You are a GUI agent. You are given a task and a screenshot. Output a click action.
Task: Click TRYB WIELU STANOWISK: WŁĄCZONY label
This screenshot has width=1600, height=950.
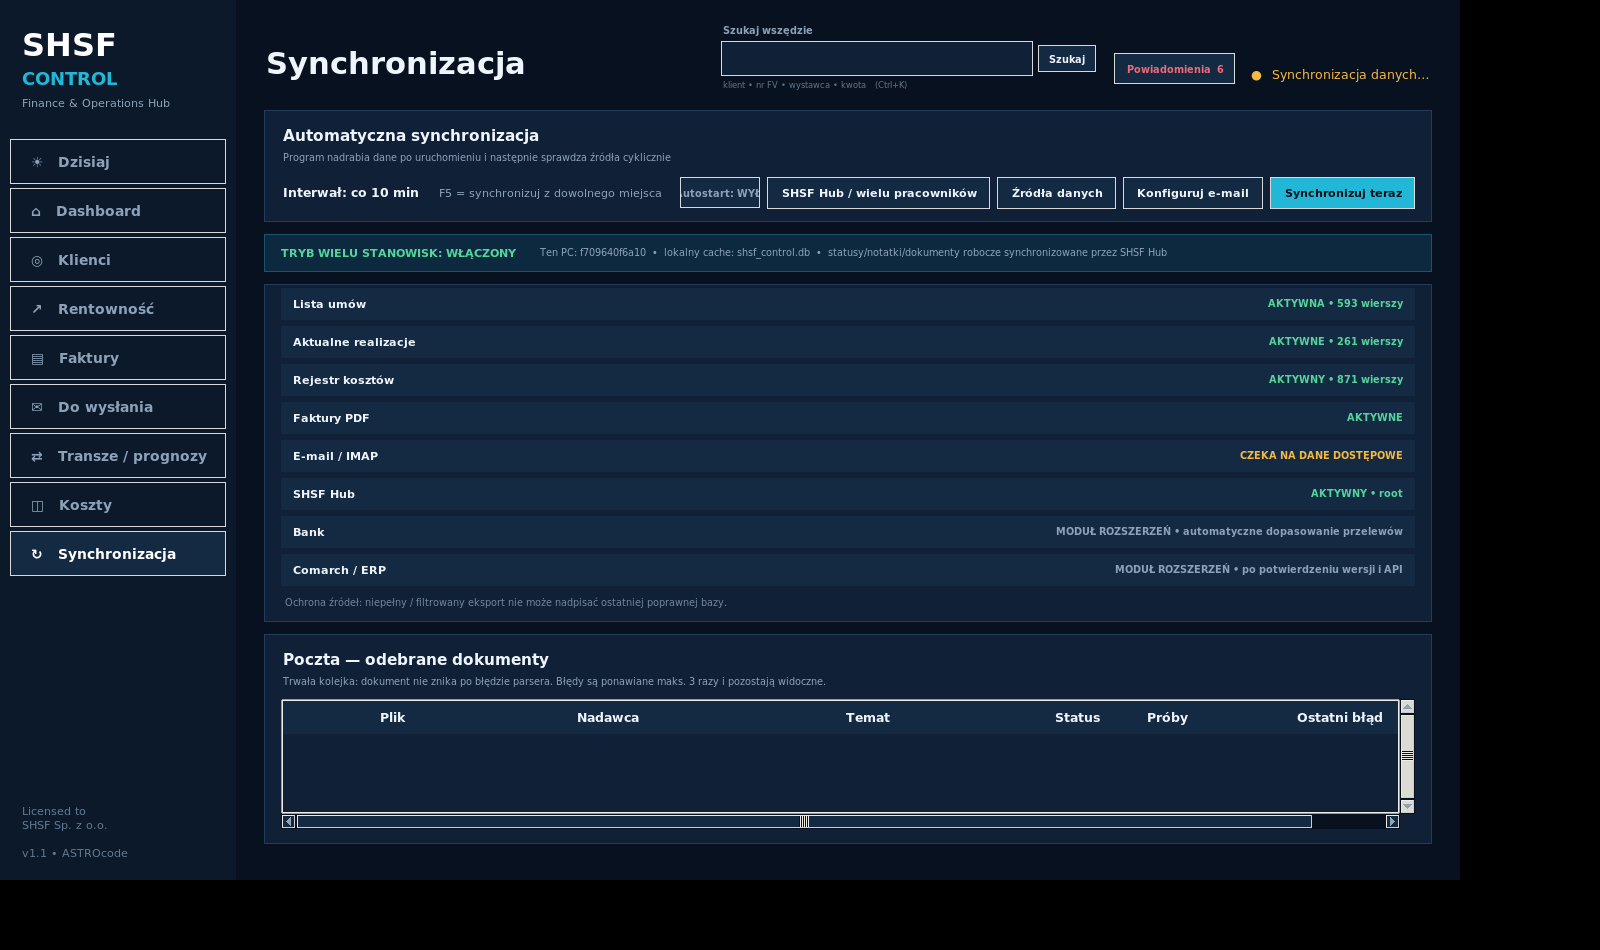[398, 253]
